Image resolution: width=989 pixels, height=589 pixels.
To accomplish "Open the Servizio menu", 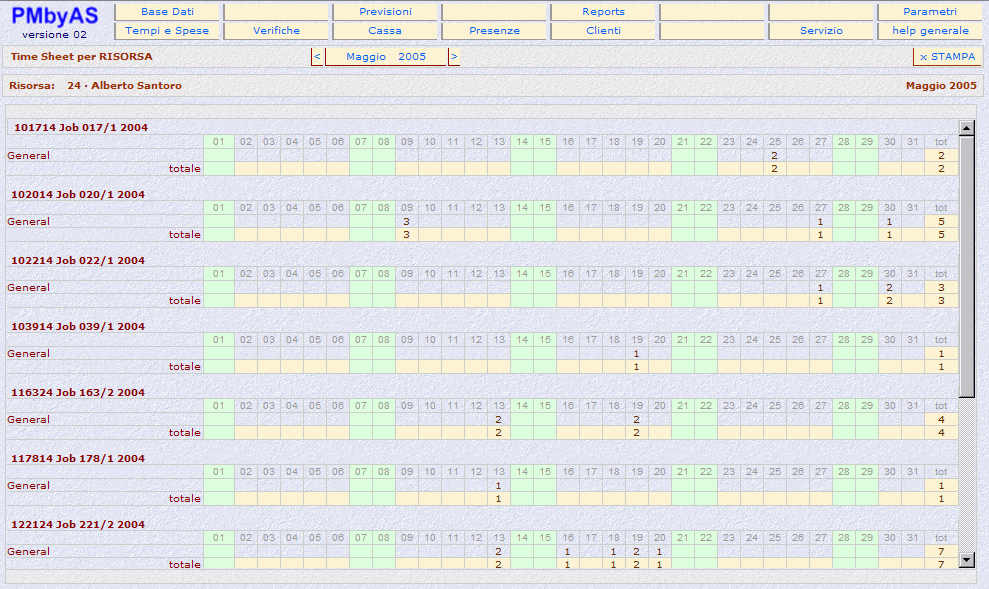I will click(821, 31).
